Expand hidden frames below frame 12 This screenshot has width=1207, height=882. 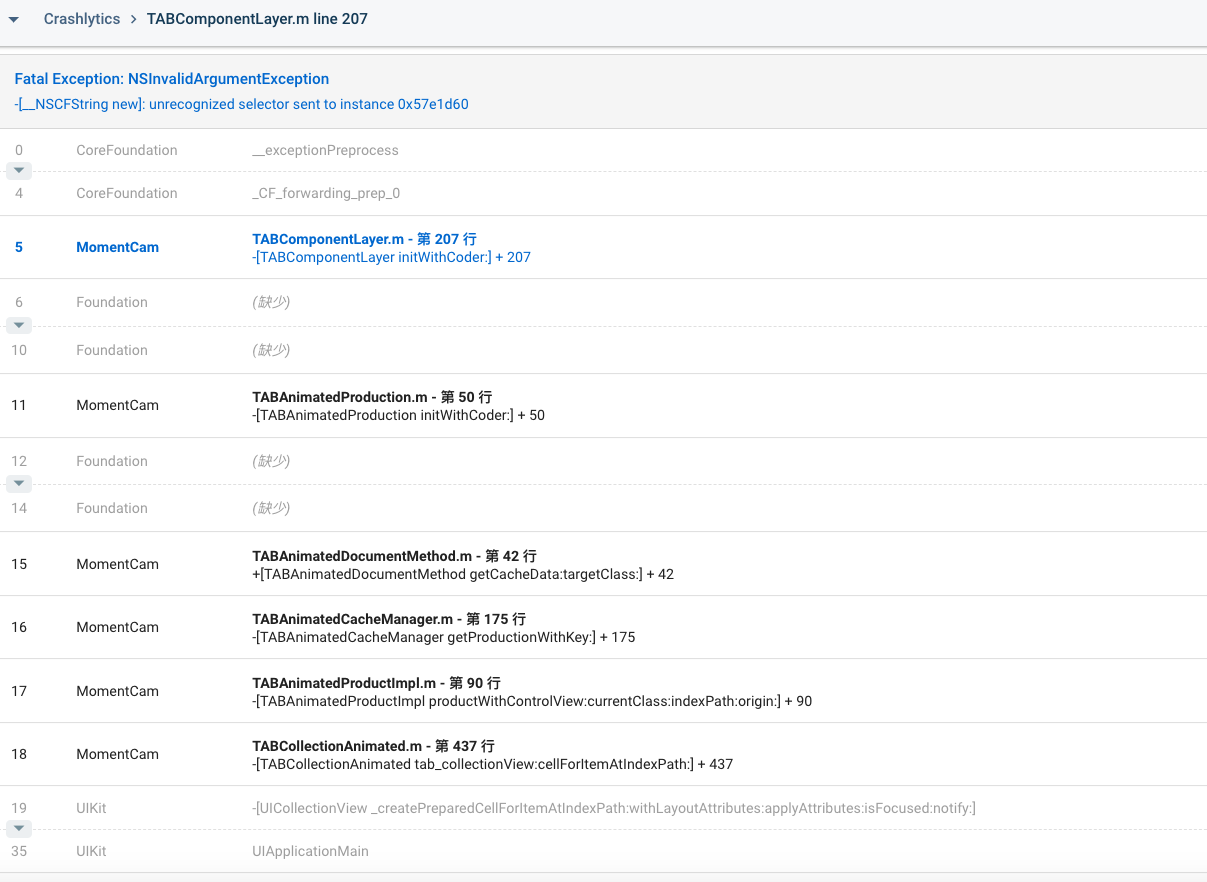19,484
